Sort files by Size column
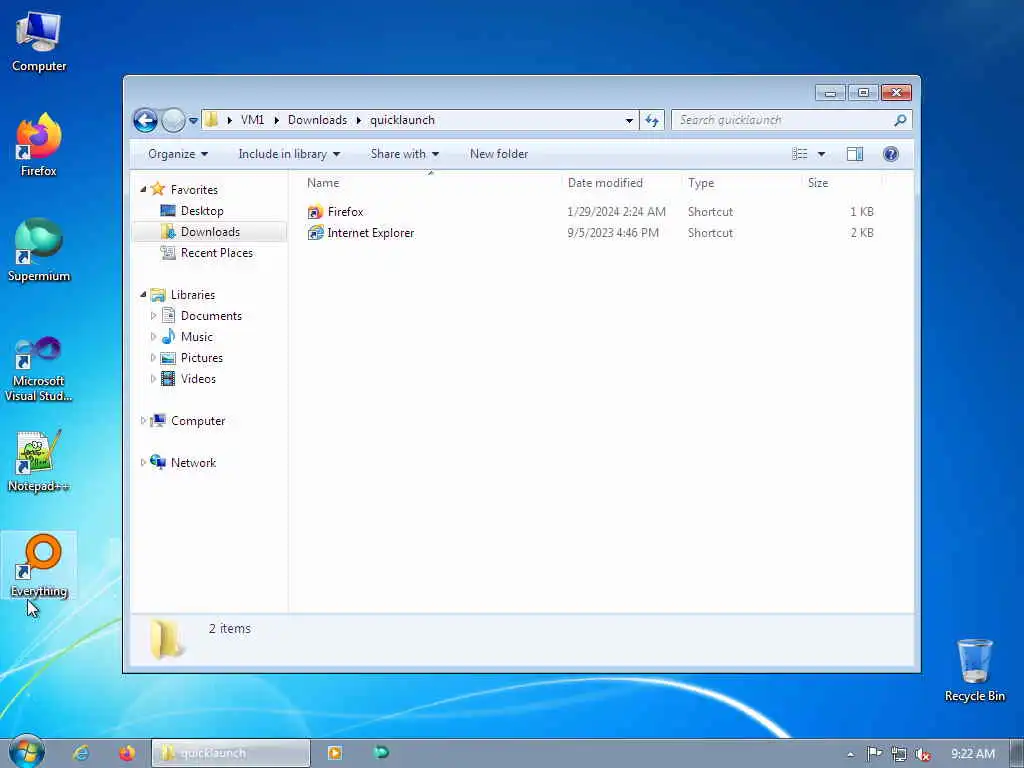Viewport: 1024px width, 768px height. tap(841, 183)
